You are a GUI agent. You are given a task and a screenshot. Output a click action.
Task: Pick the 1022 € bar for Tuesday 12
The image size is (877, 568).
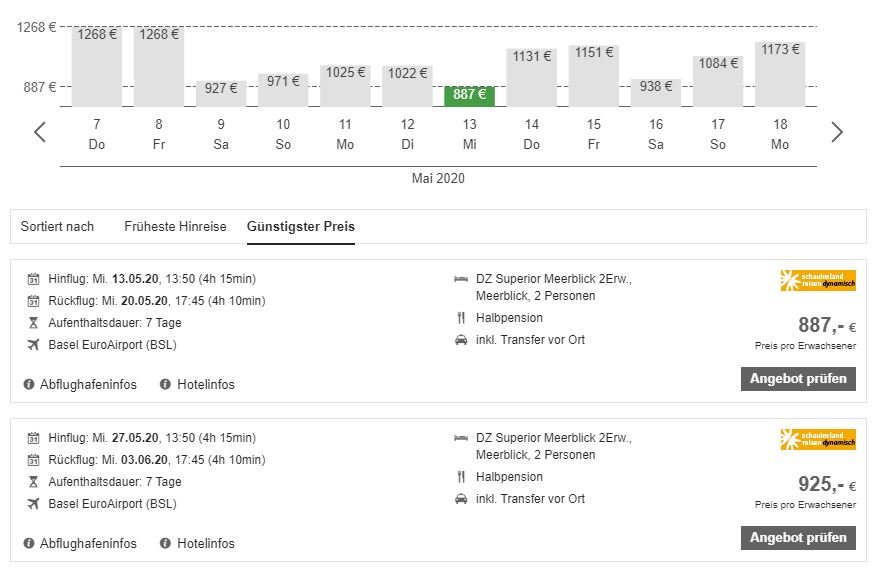point(407,86)
